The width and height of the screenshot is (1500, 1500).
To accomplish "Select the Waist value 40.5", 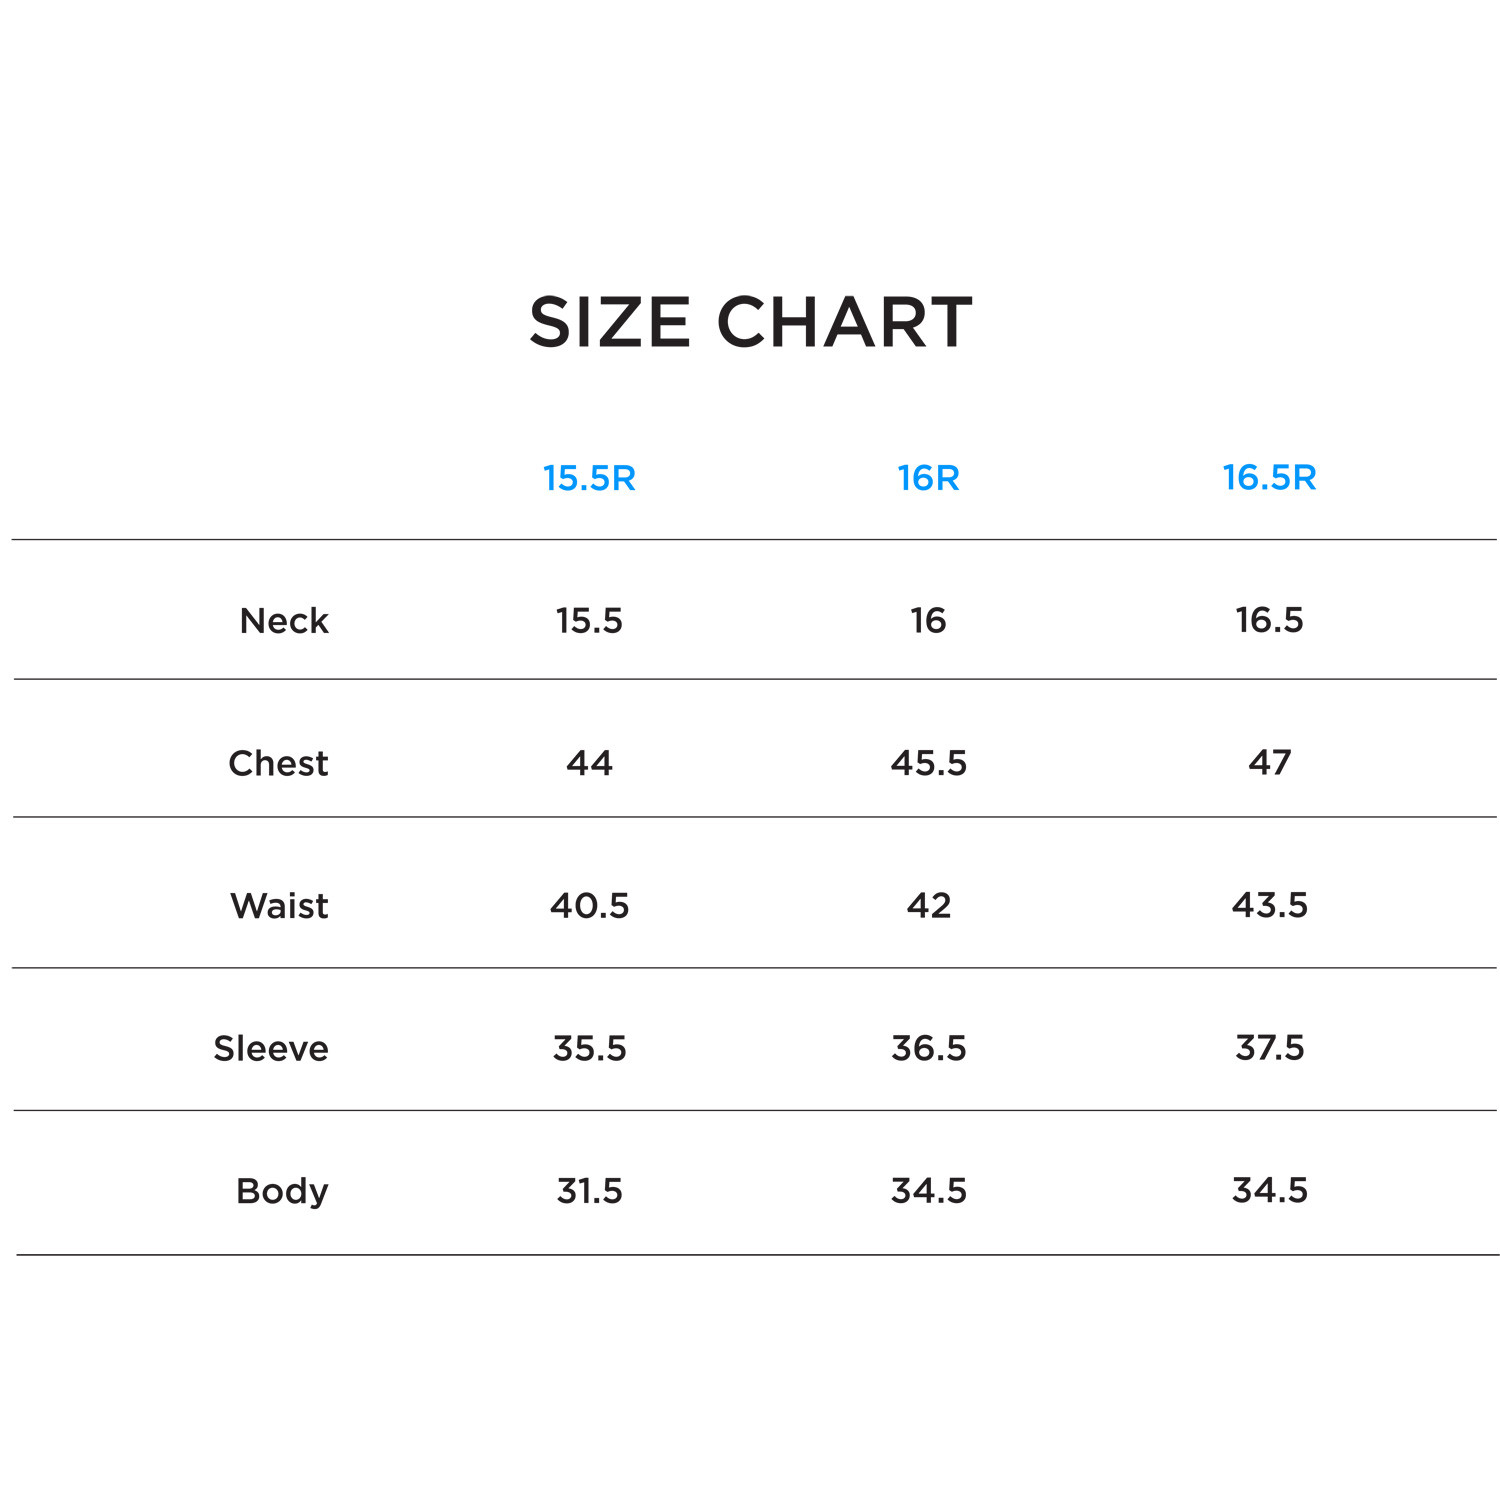I will (x=589, y=906).
